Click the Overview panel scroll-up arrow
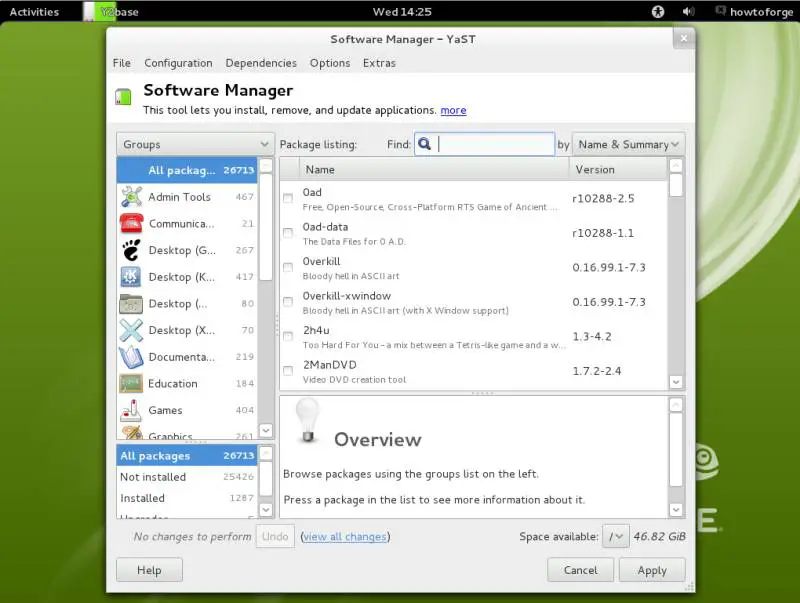 pyautogui.click(x=676, y=405)
